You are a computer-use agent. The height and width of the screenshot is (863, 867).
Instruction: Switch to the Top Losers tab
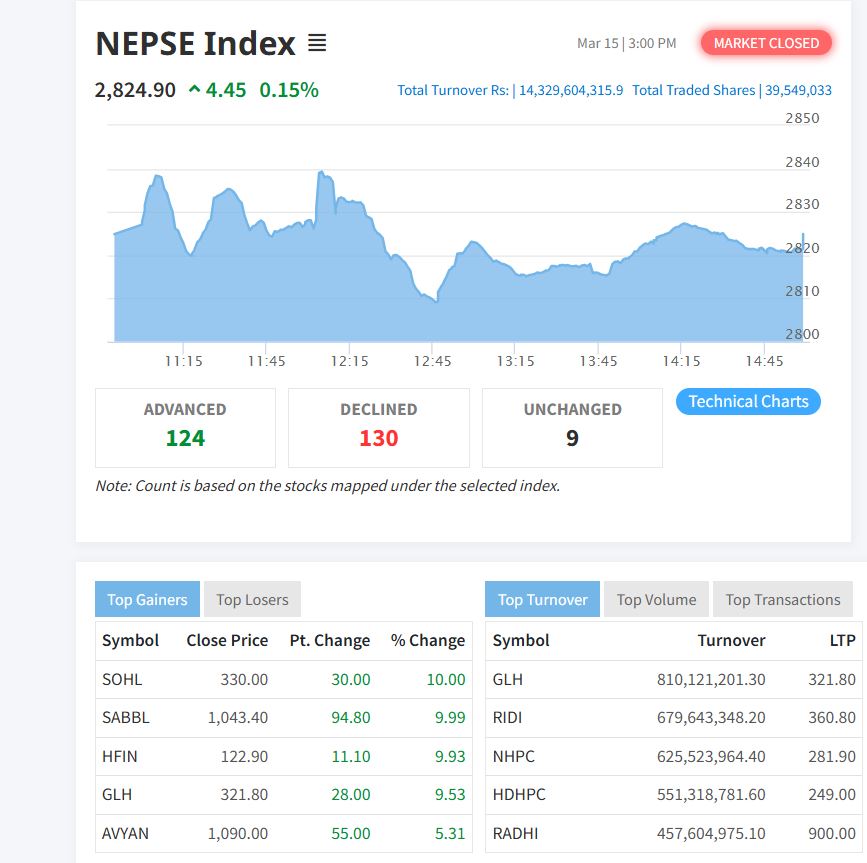point(252,599)
